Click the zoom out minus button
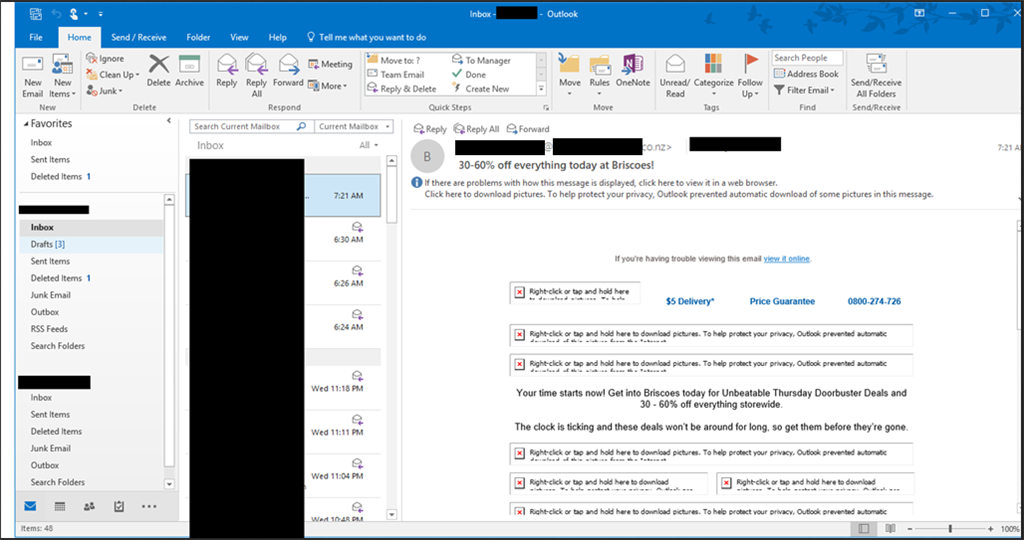 pos(910,528)
